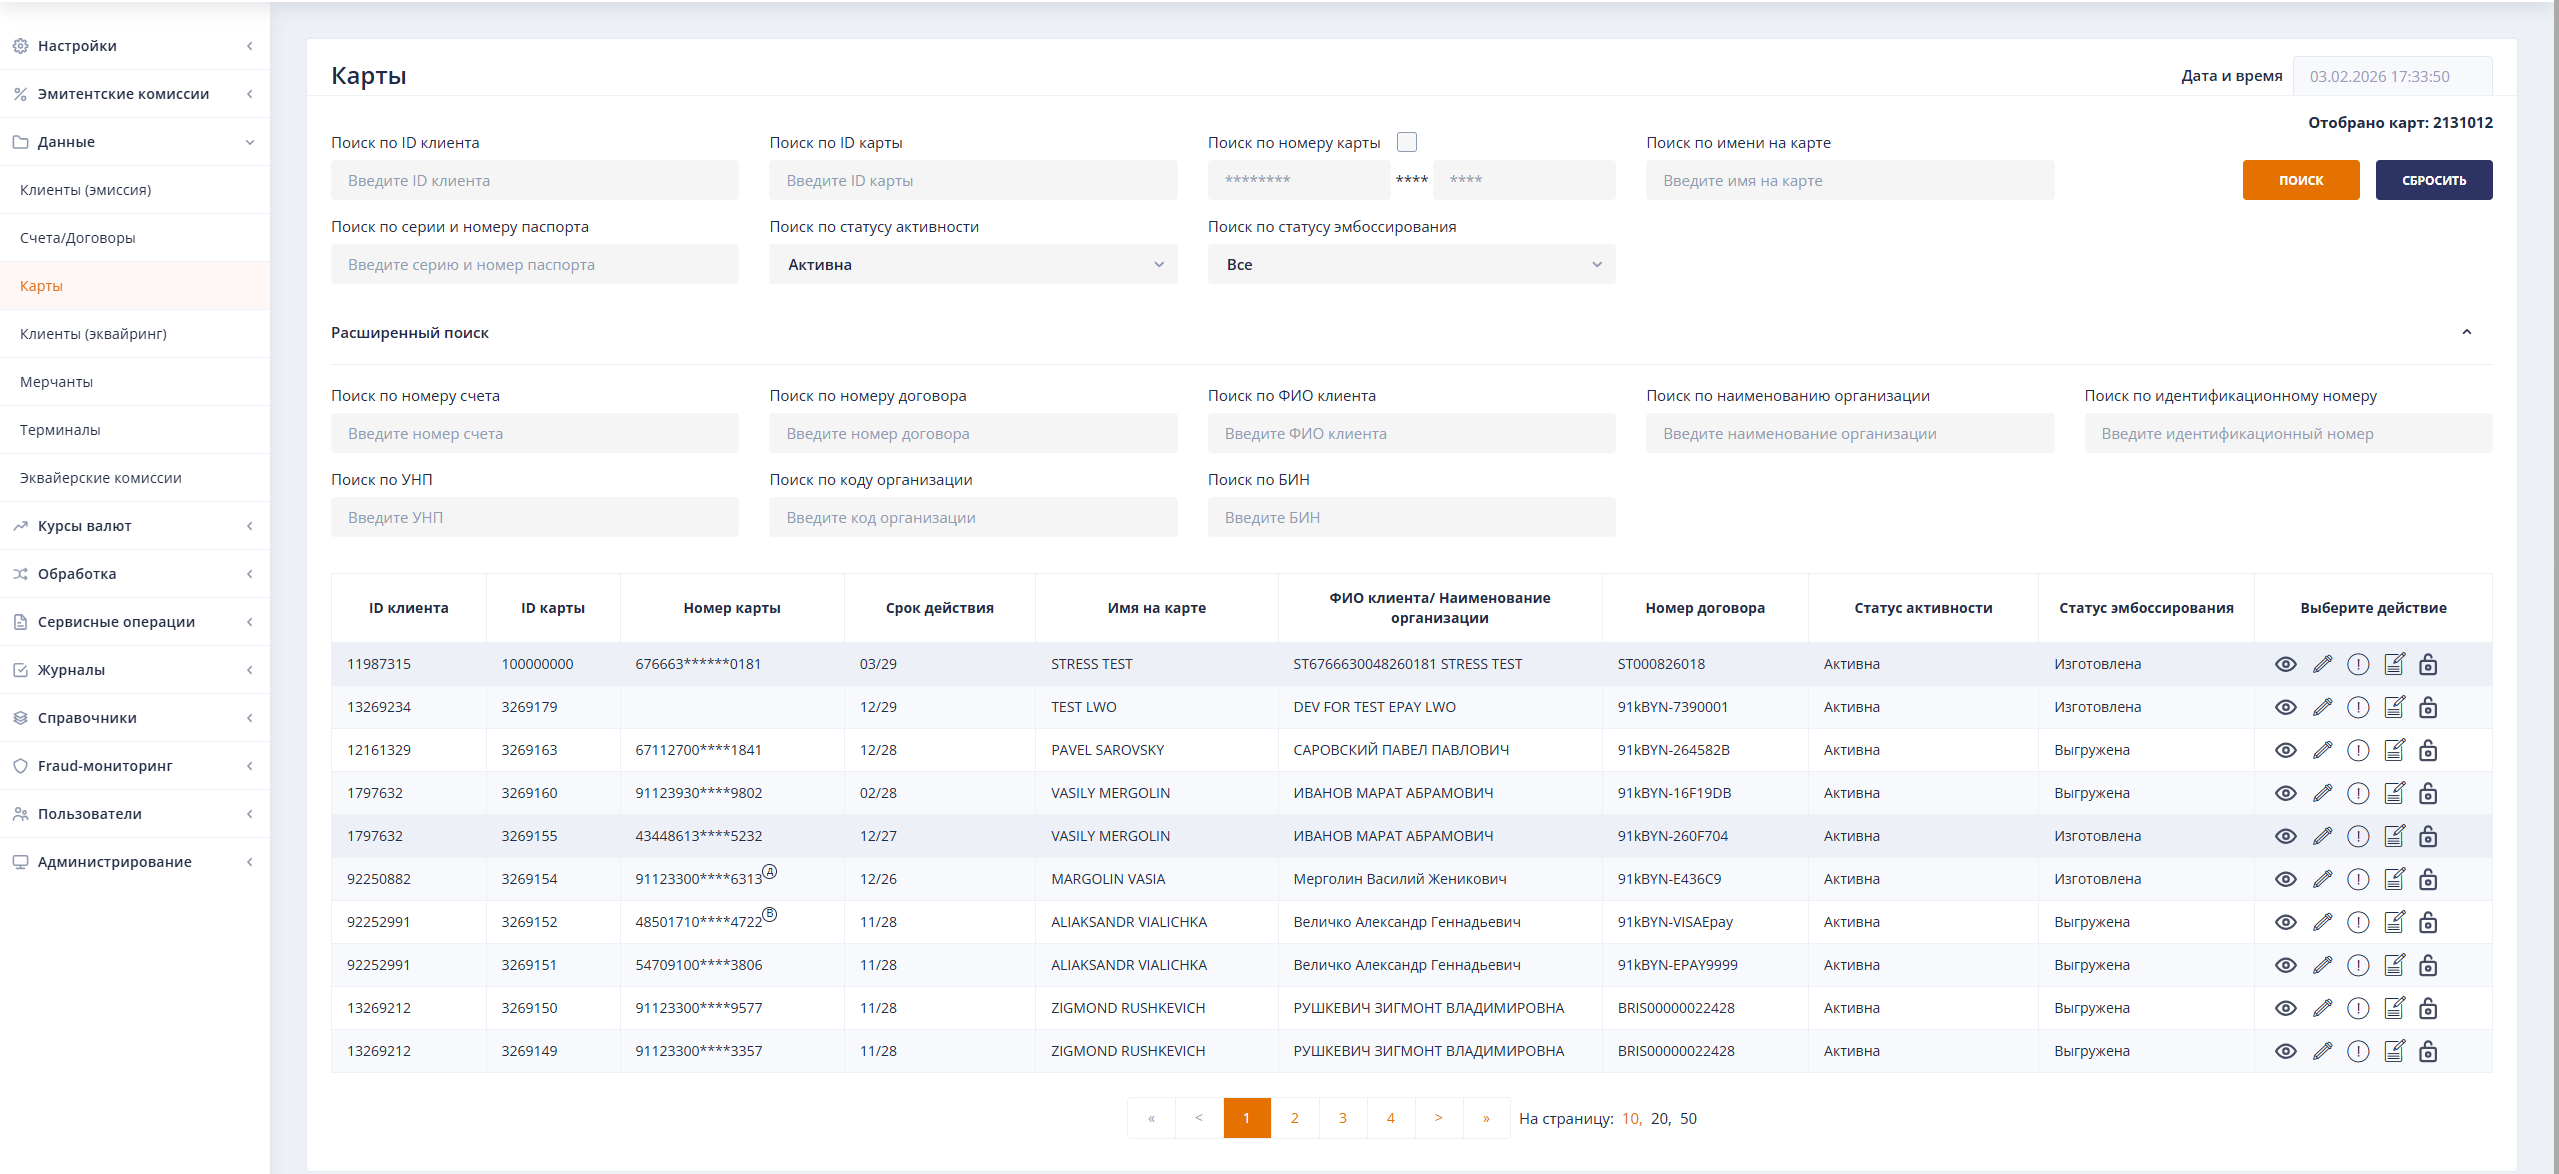Click the Введите ФИО клиента input field

click(x=1410, y=434)
